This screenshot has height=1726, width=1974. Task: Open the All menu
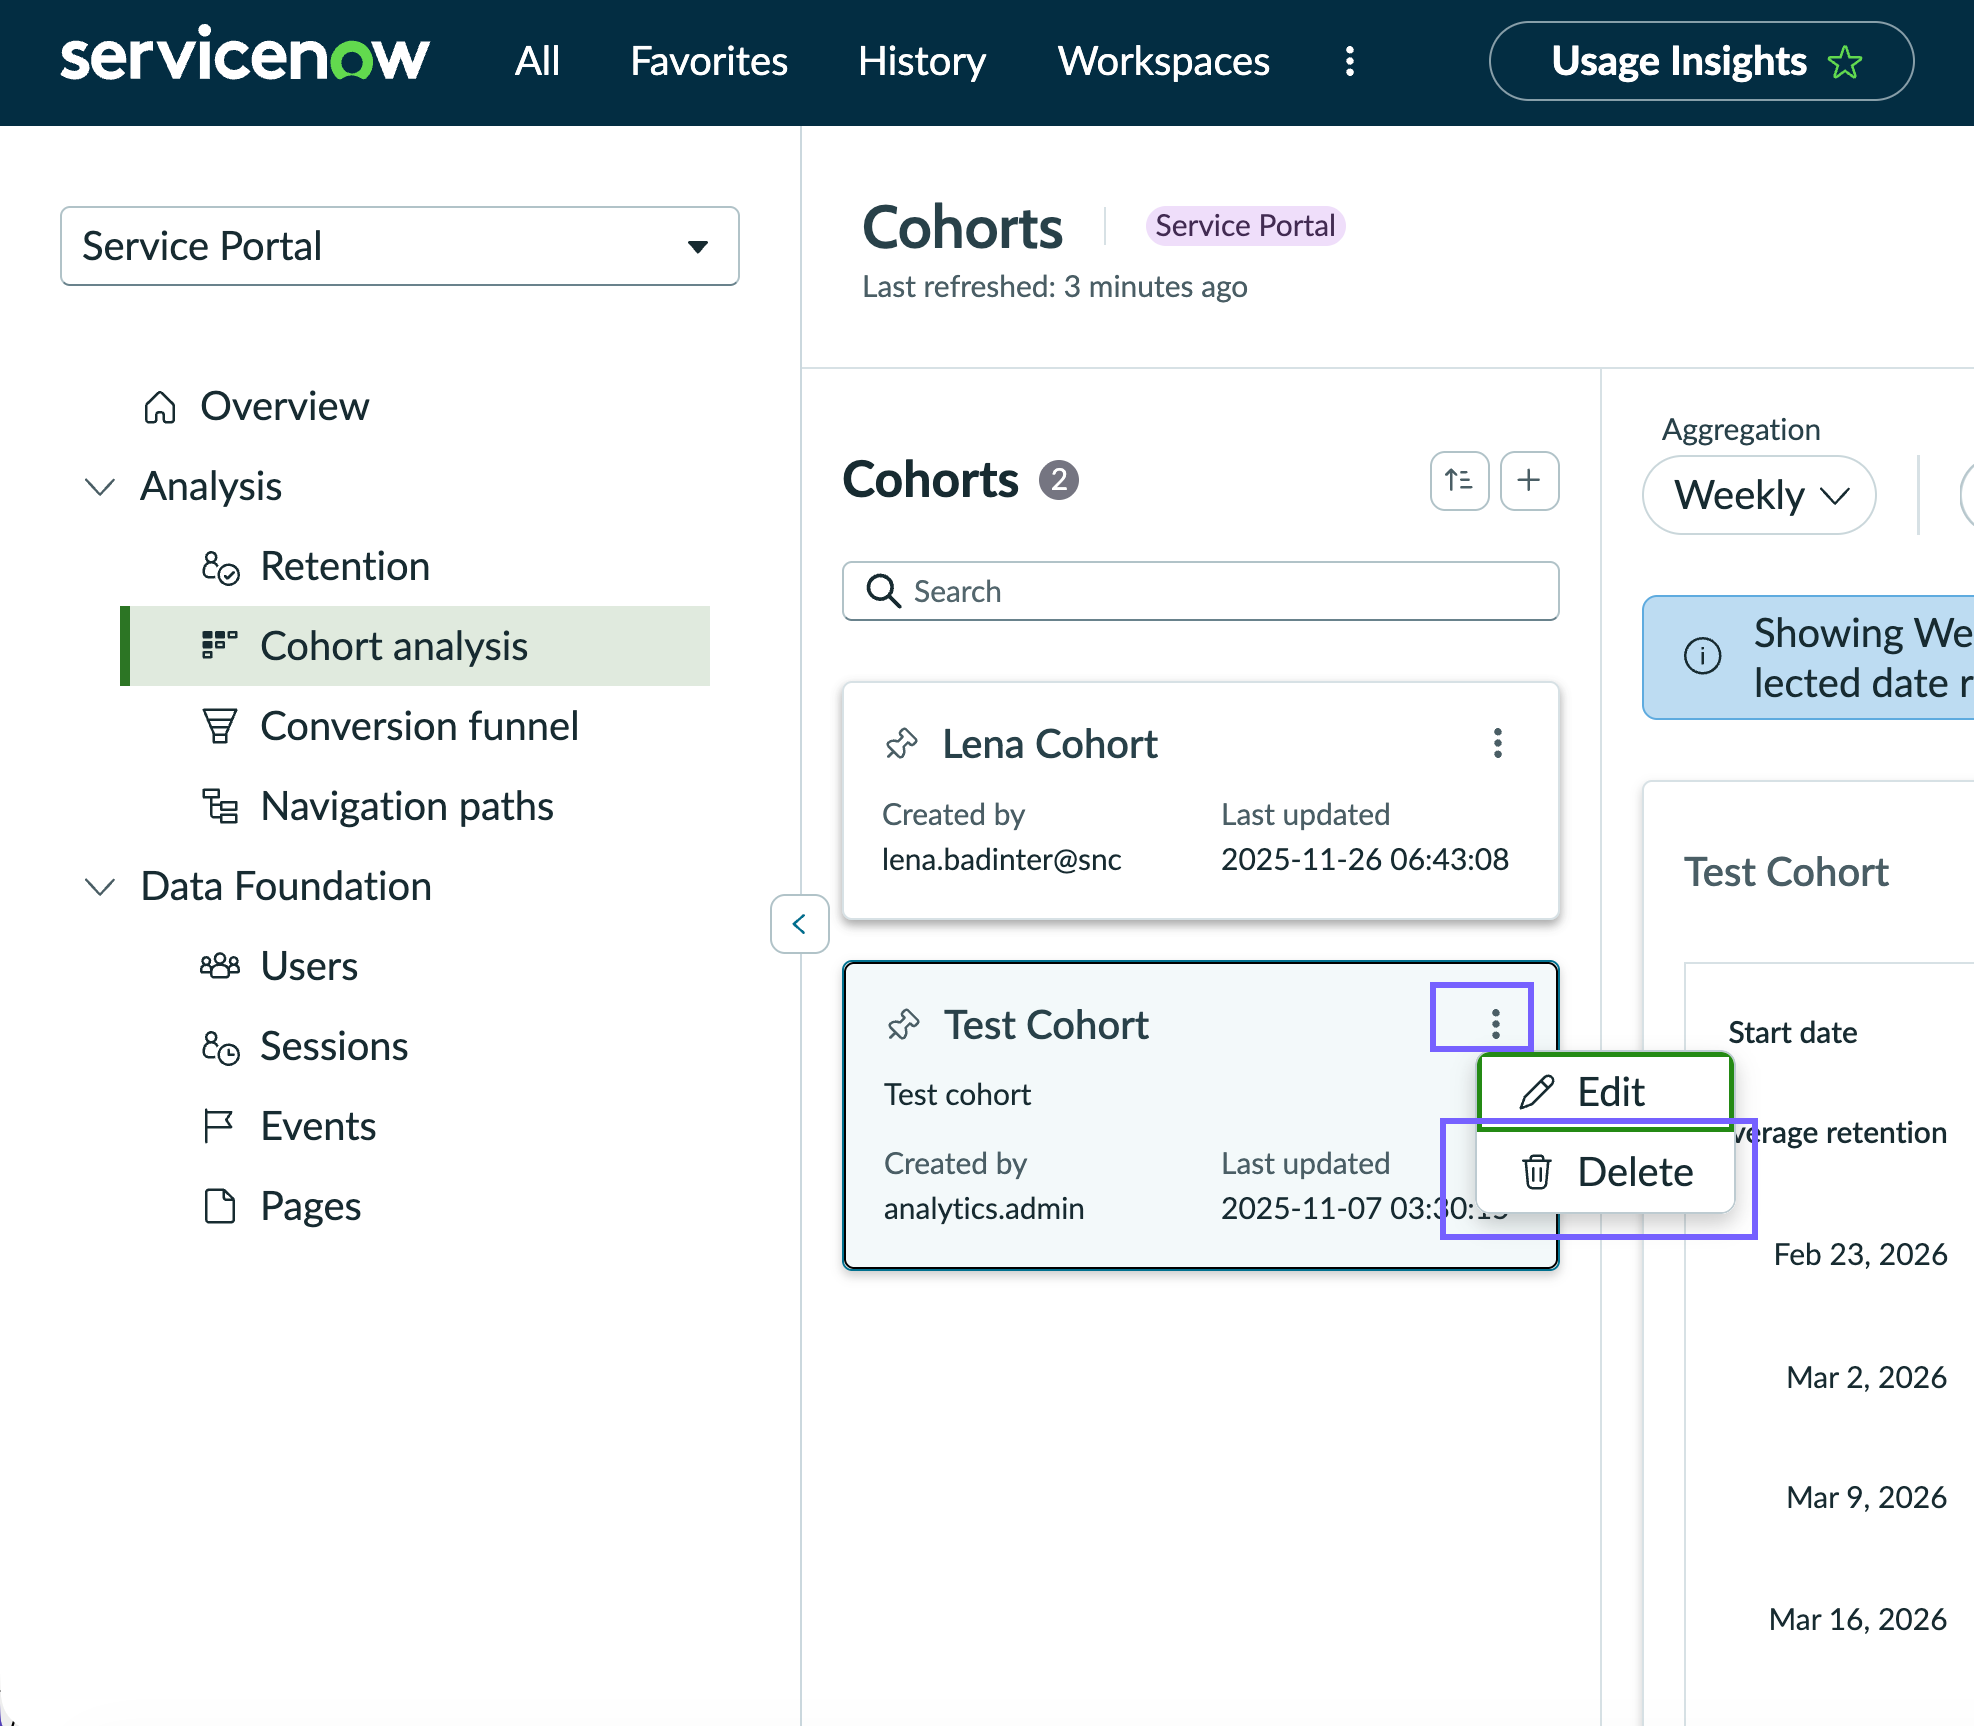click(x=537, y=62)
